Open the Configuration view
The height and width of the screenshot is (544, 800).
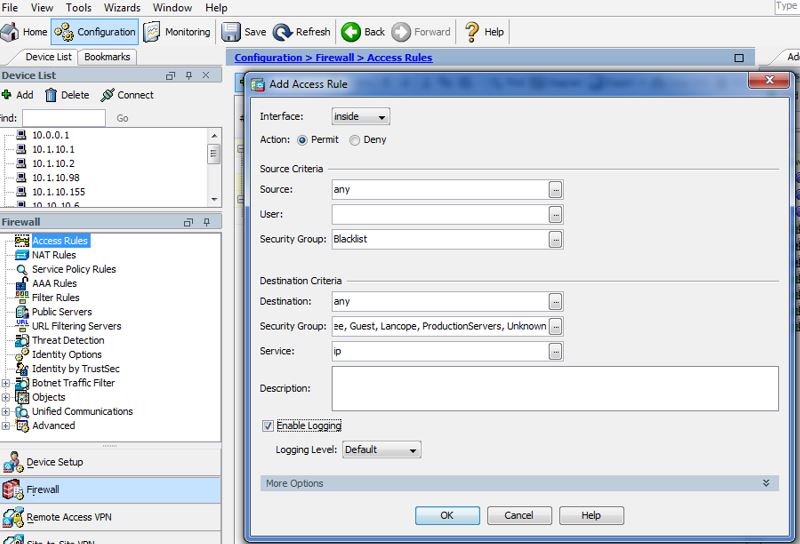pyautogui.click(x=95, y=32)
